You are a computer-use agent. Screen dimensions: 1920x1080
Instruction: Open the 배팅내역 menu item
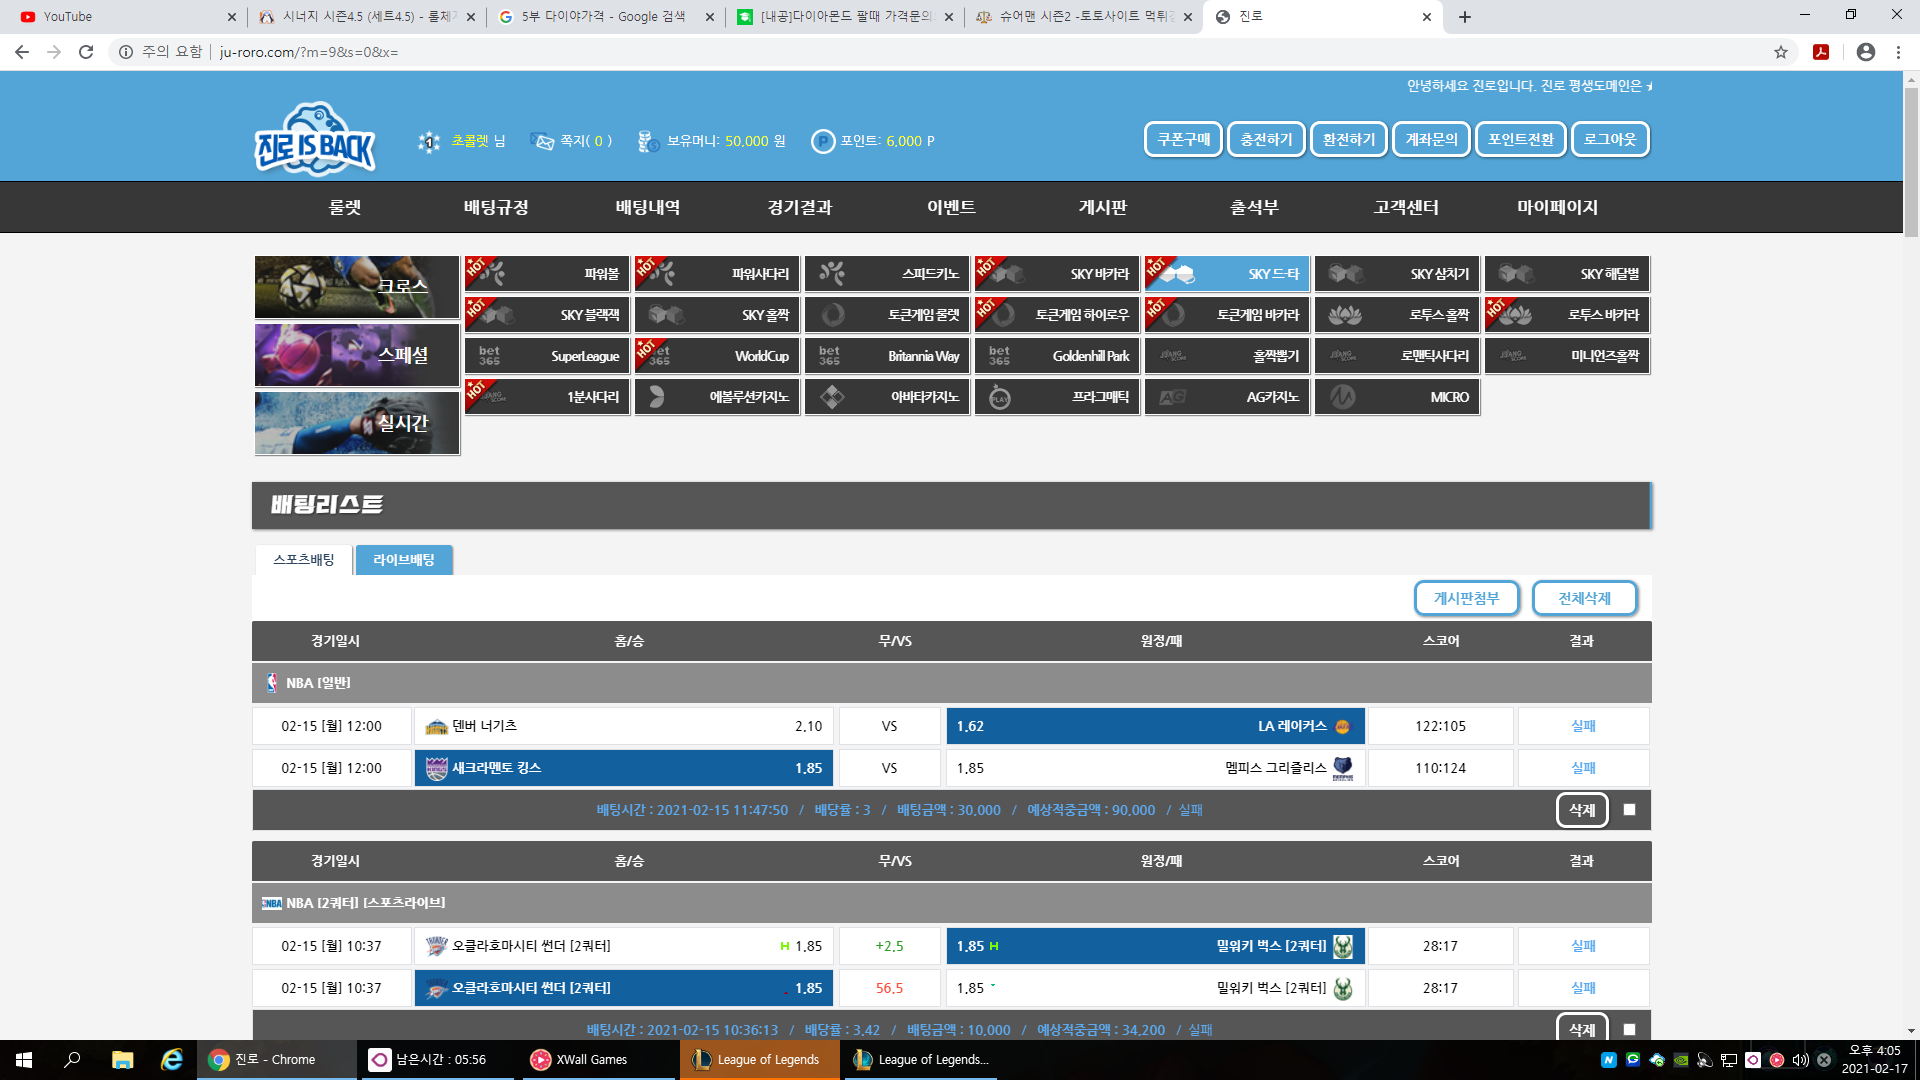pos(647,207)
